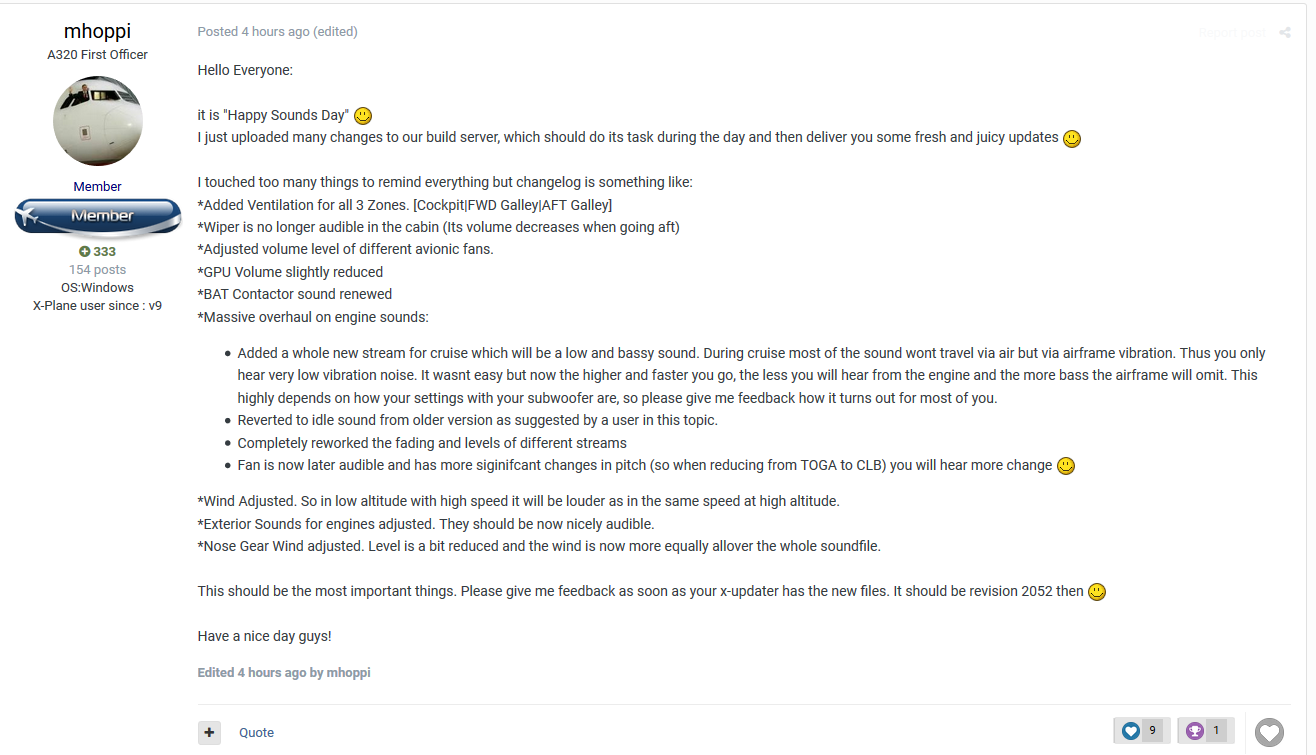Open mhoppi's profile from username heading
Image resolution: width=1316 pixels, height=755 pixels.
point(97,31)
